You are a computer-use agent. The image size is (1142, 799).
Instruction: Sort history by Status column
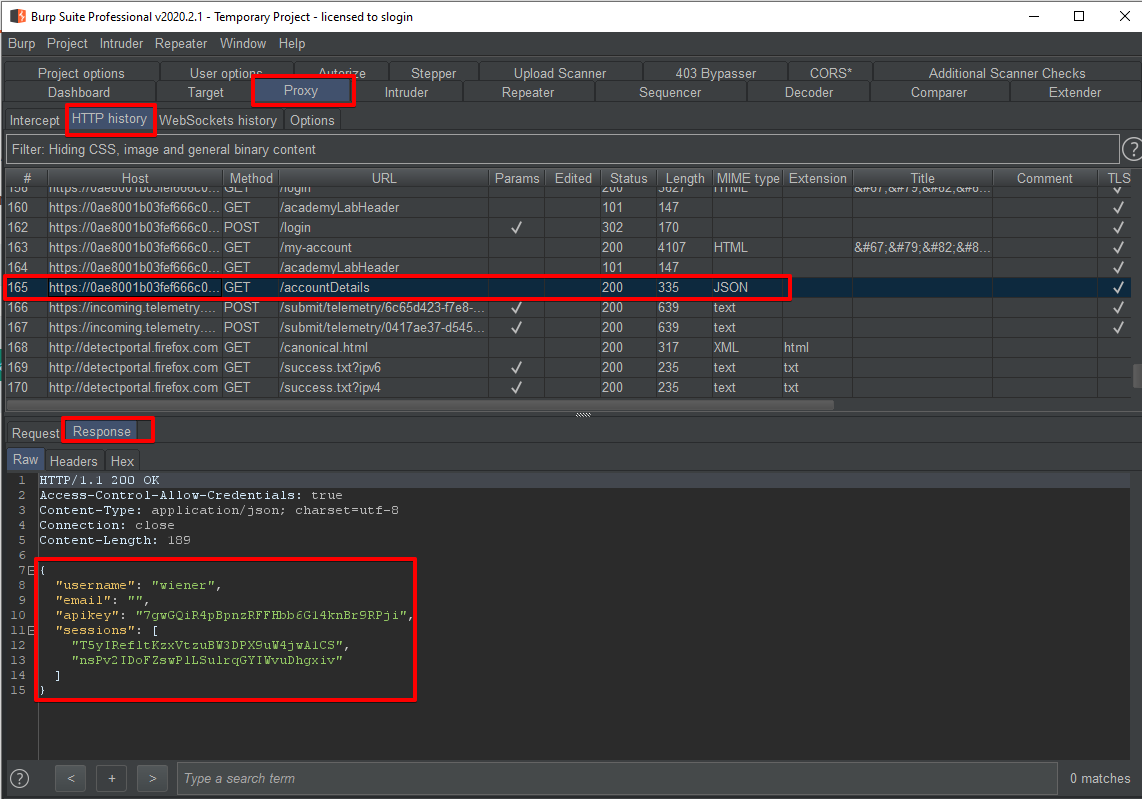(629, 178)
